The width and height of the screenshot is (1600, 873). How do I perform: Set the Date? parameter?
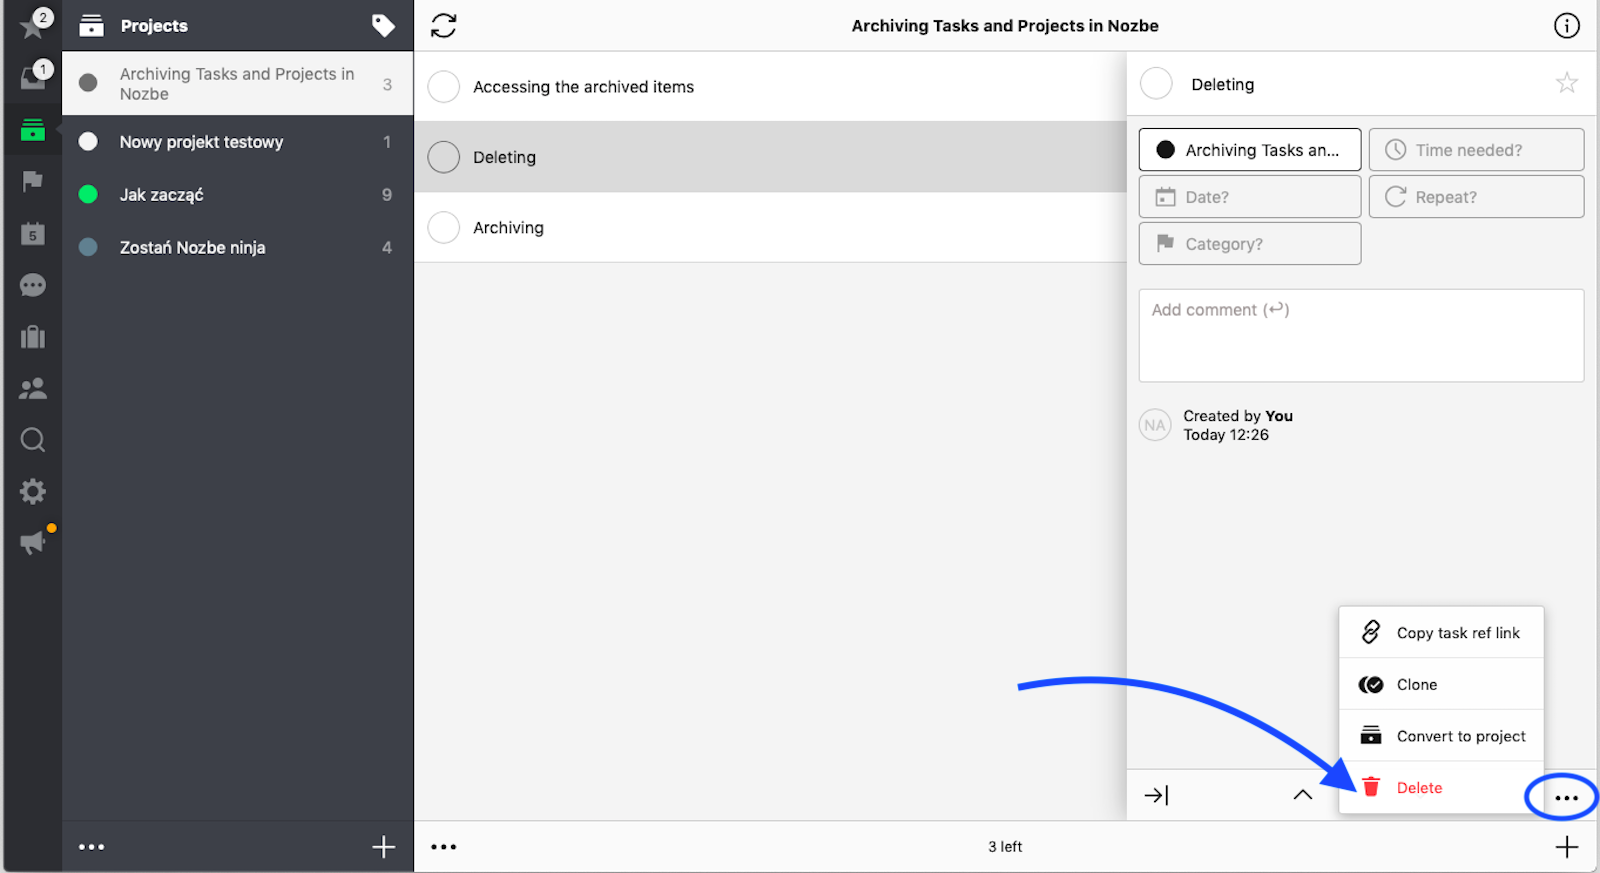pos(1250,197)
